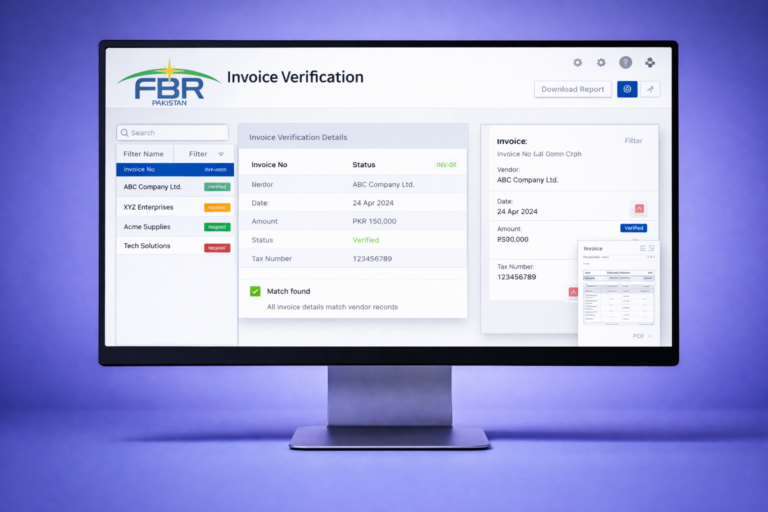
Task: Click the arrow icon button right of blue button
Action: point(650,89)
